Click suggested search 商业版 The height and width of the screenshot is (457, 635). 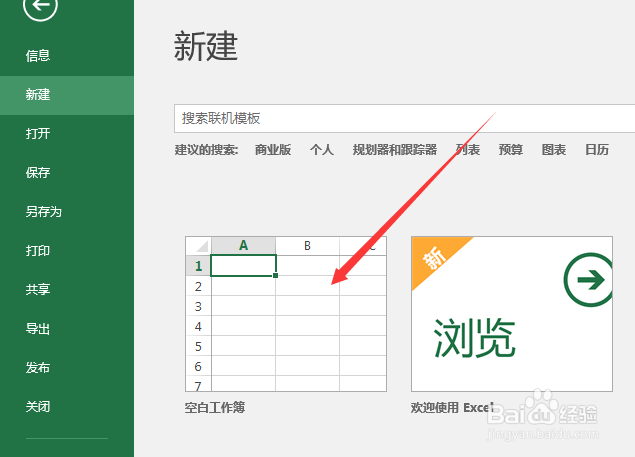click(273, 150)
